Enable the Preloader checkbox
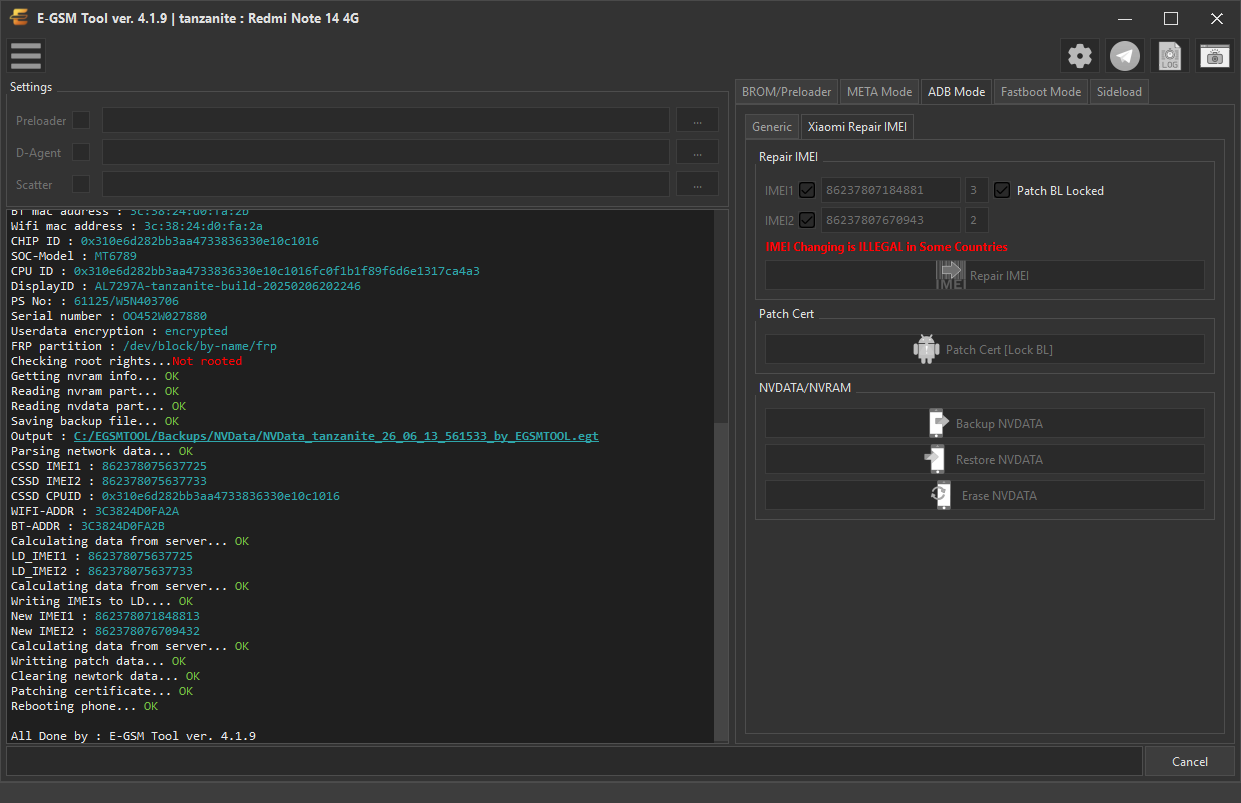Viewport: 1241px width, 803px height. click(x=81, y=120)
